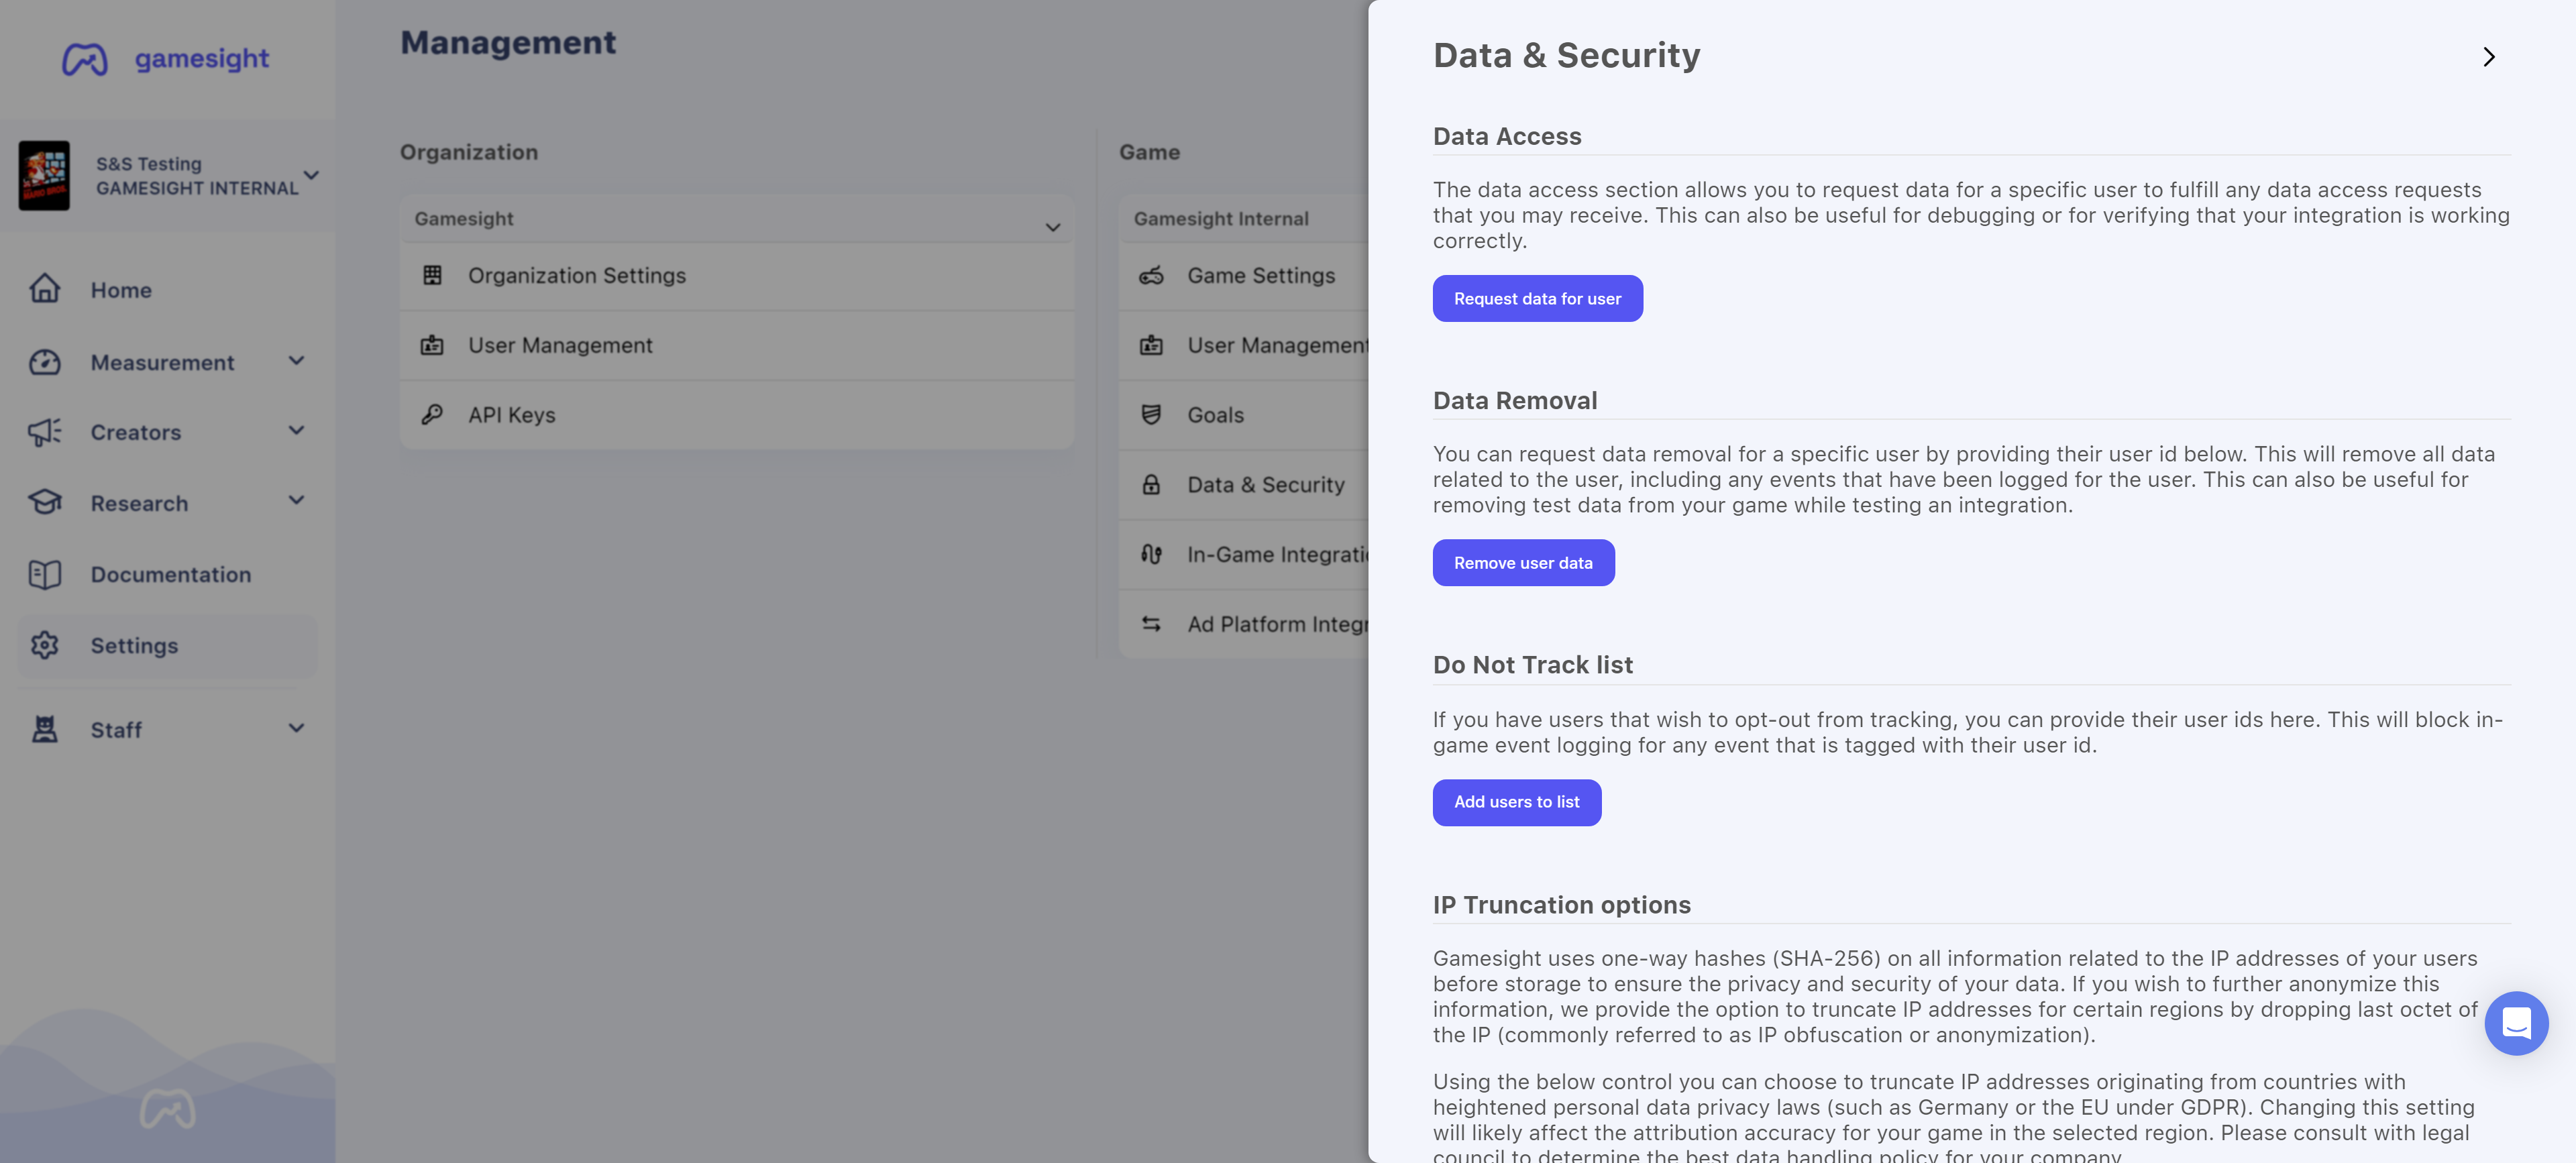Click the Measurement gauge icon
This screenshot has width=2576, height=1163.
click(45, 362)
